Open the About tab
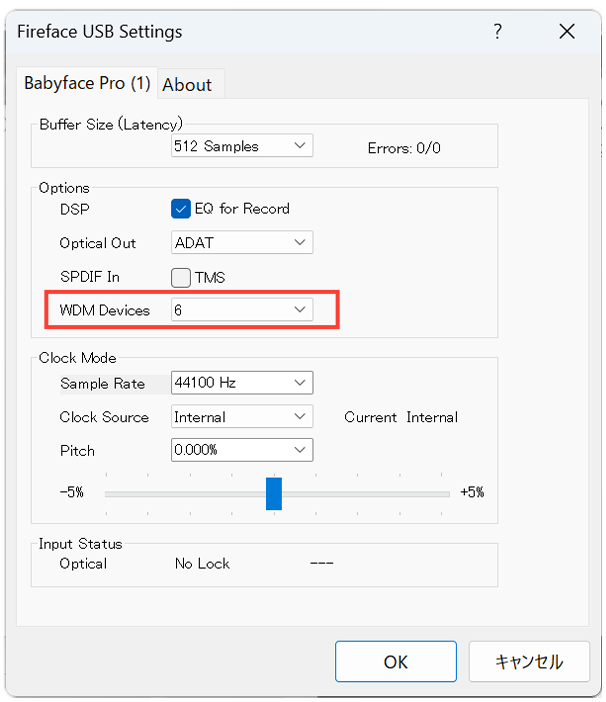Image resolution: width=606 pixels, height=702 pixels. click(x=187, y=85)
